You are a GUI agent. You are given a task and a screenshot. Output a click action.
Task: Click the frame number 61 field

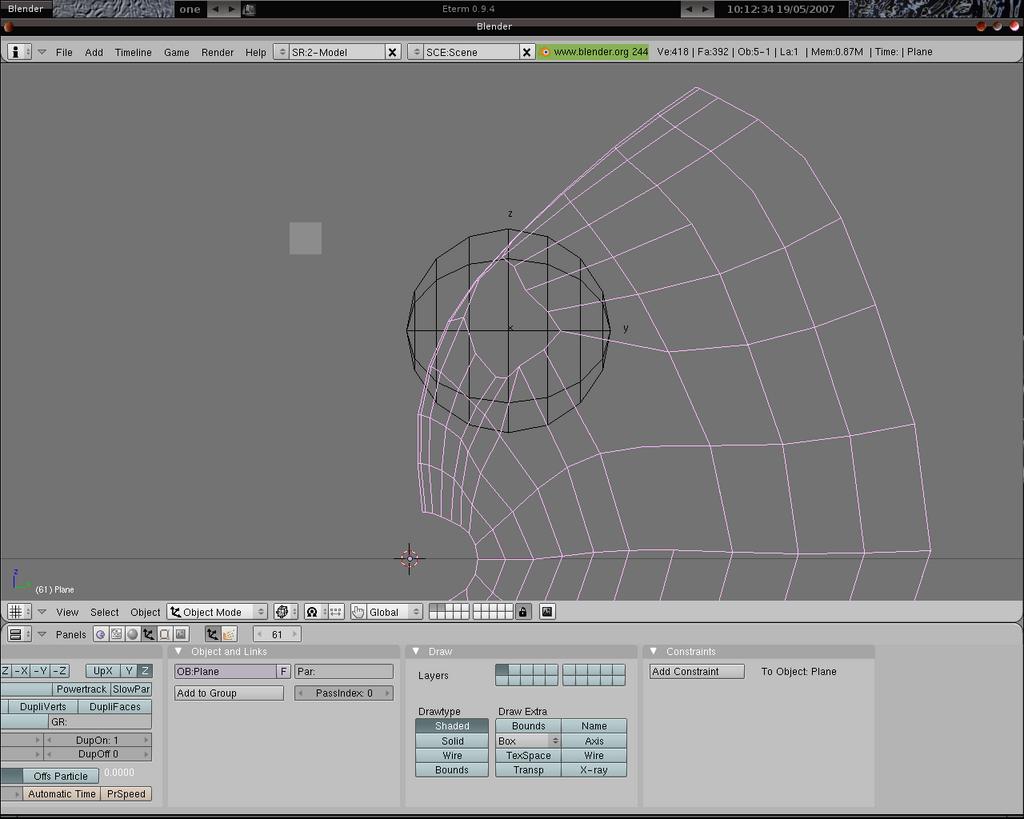point(277,634)
